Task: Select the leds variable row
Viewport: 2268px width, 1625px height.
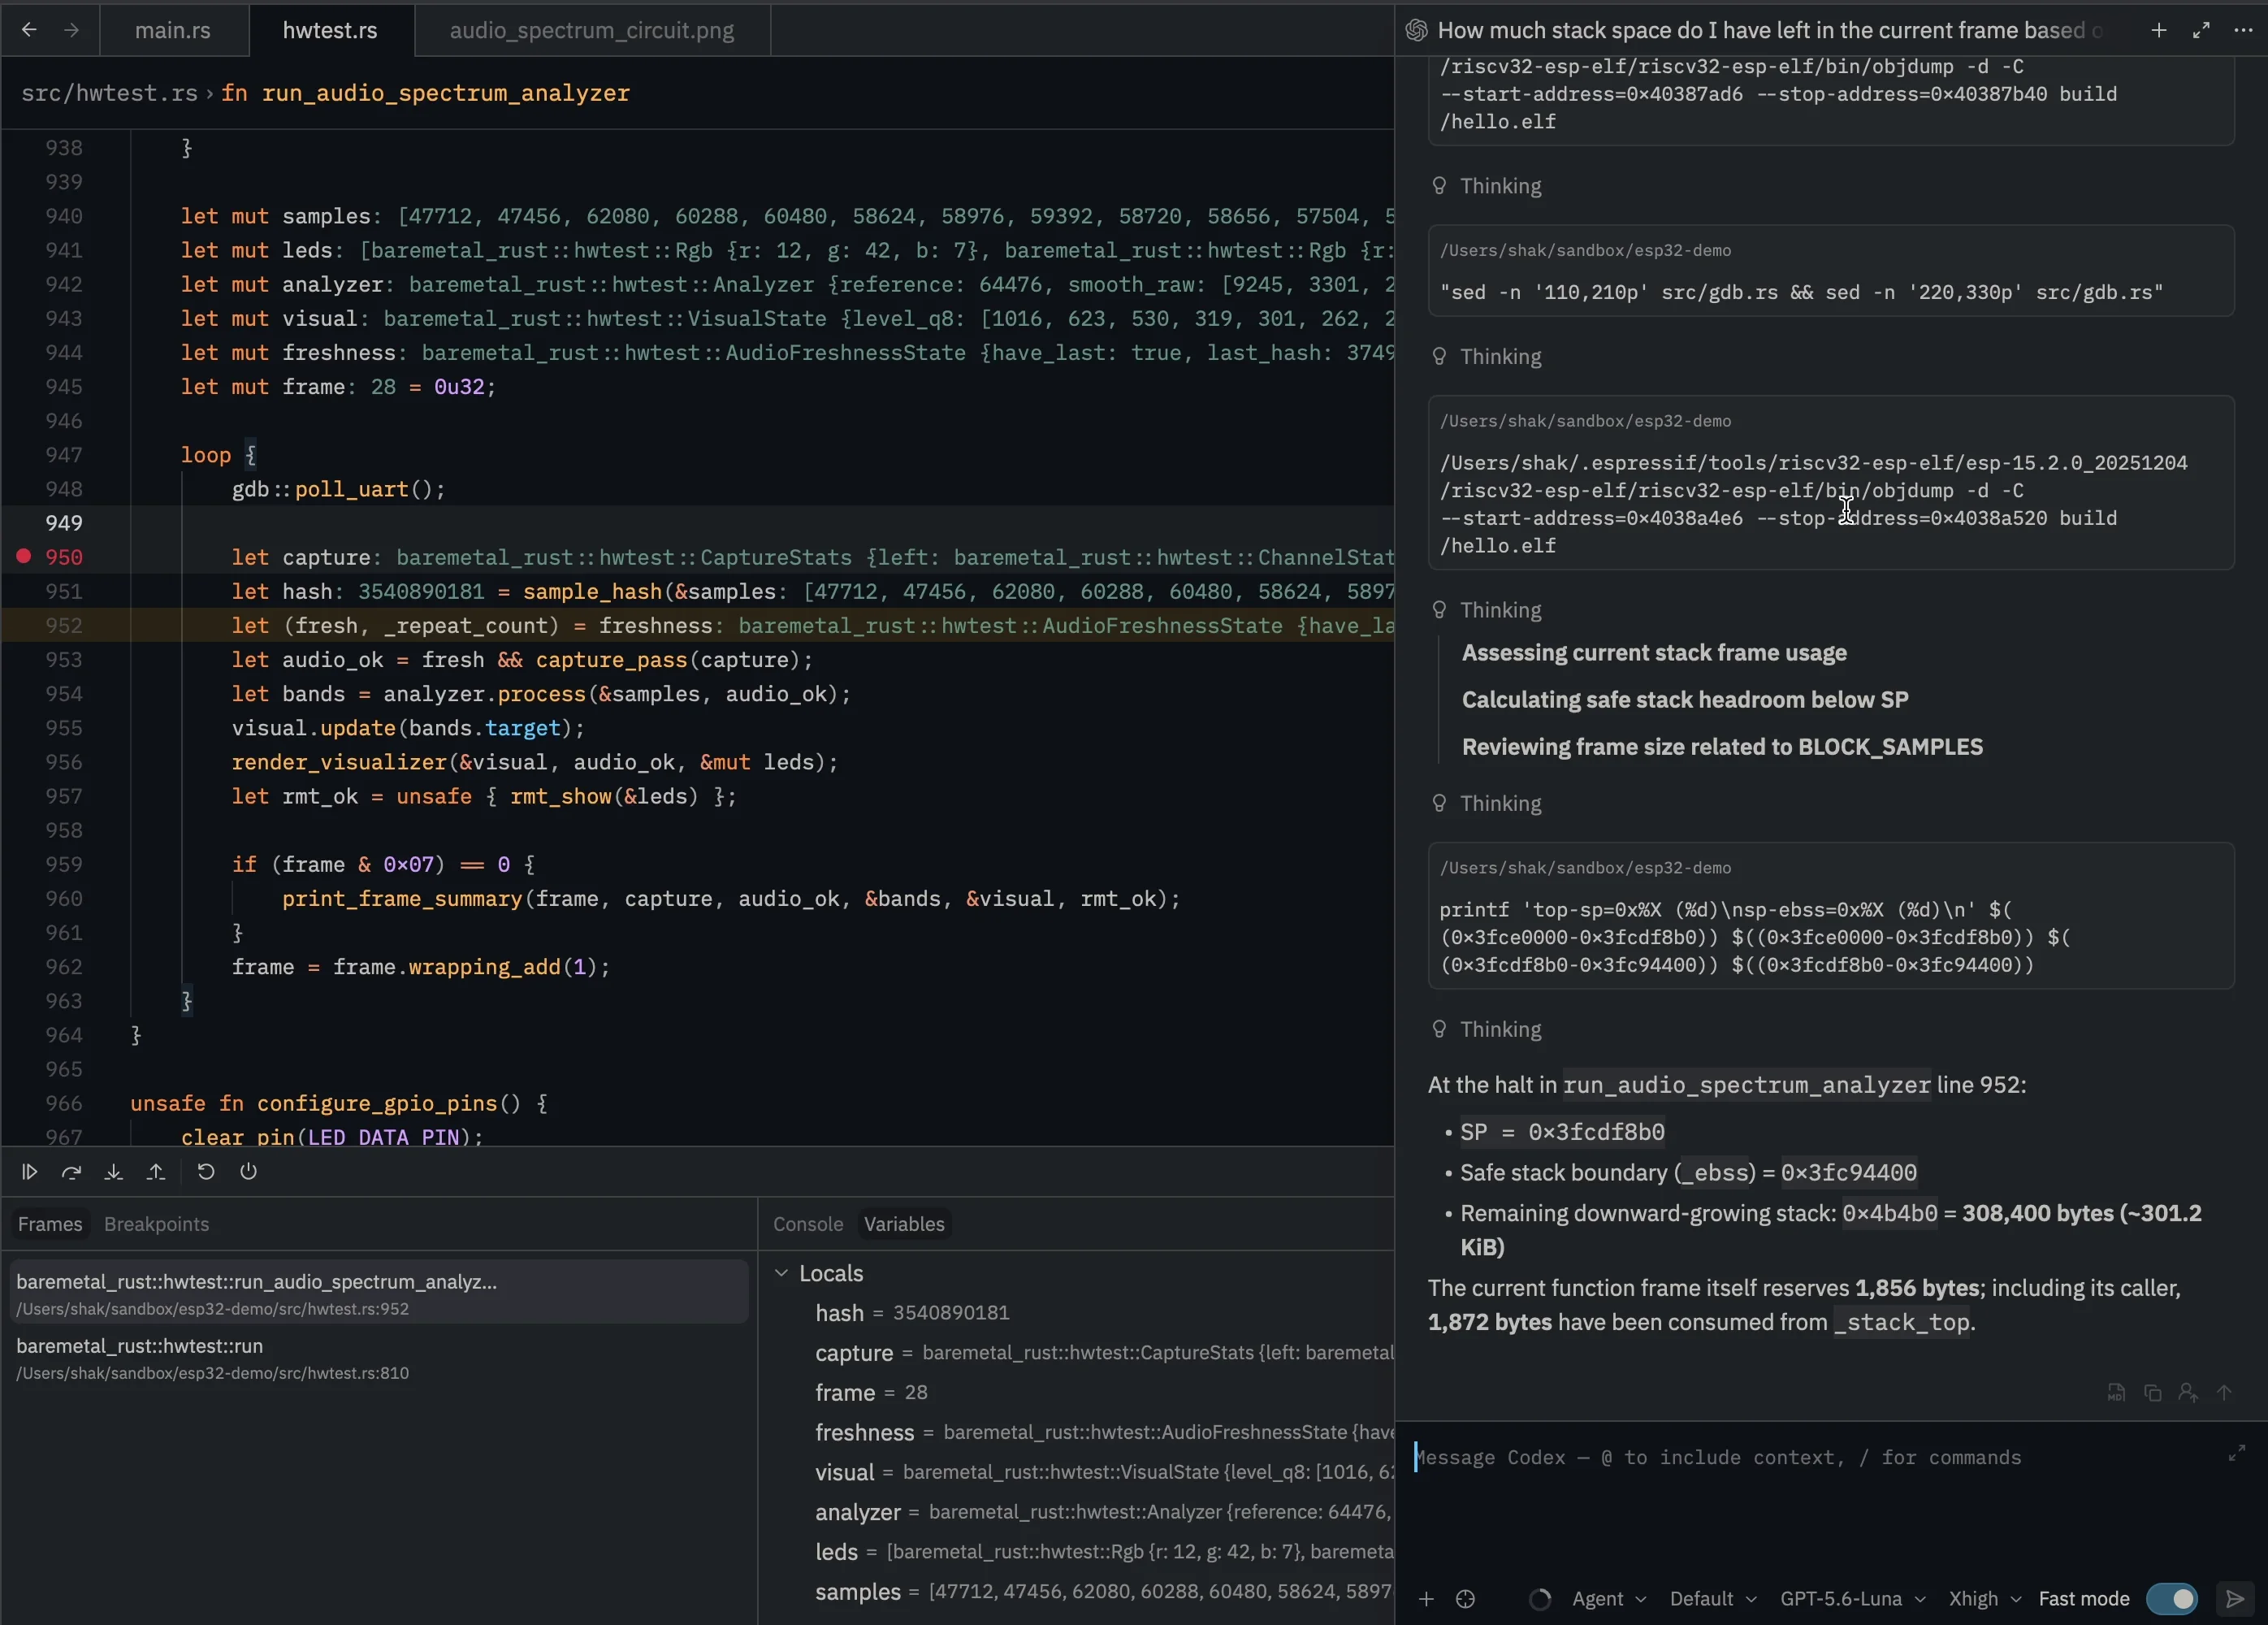Action: point(1076,1552)
